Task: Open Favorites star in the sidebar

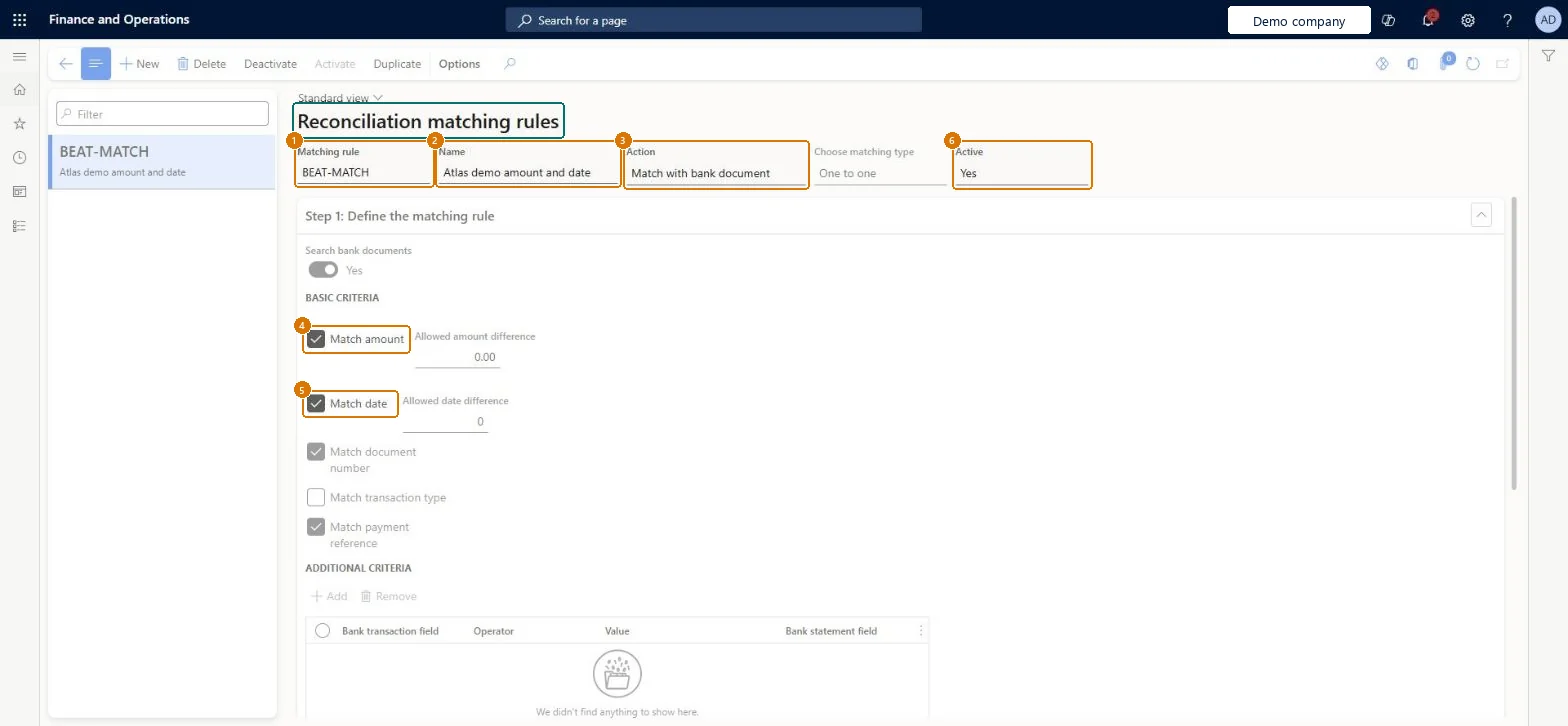Action: (x=19, y=124)
